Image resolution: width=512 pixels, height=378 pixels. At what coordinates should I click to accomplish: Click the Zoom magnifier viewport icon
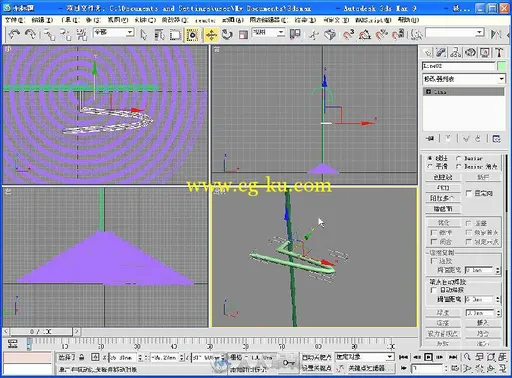click(x=467, y=357)
